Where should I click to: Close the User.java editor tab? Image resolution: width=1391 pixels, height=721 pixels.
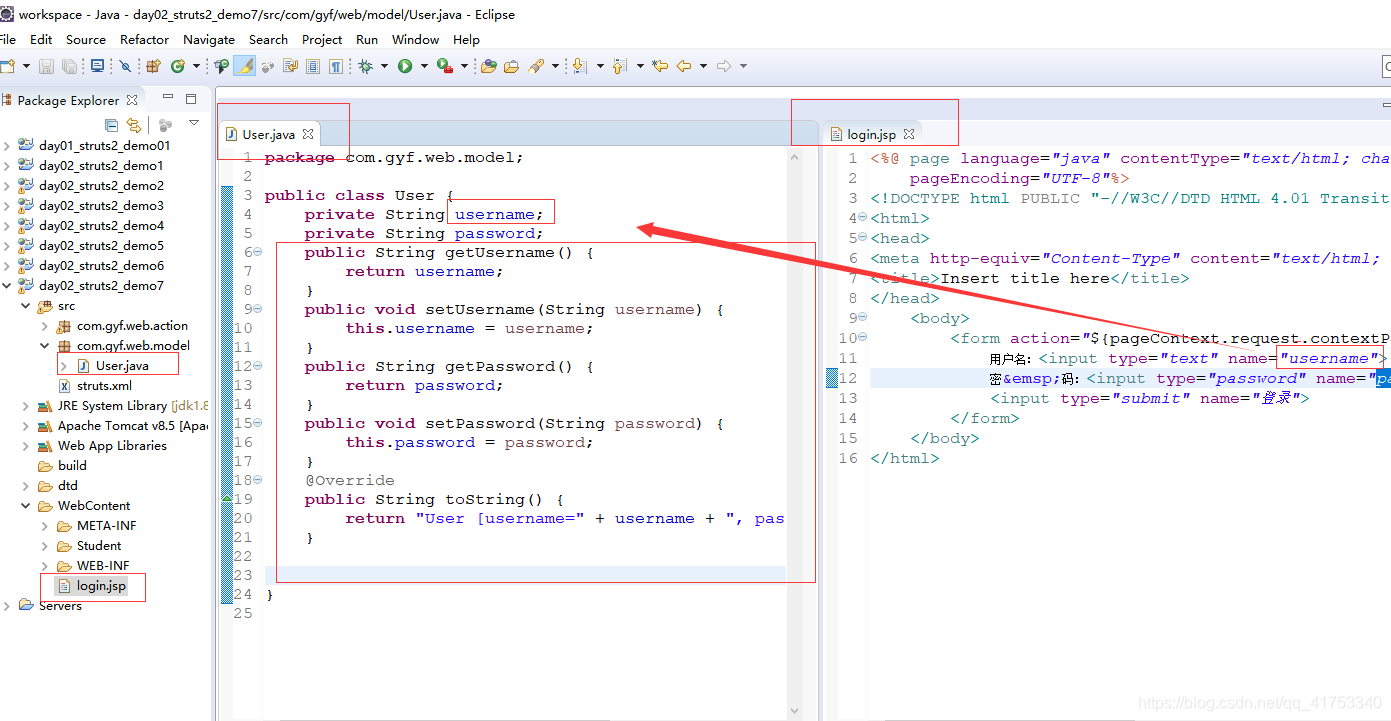pos(308,134)
